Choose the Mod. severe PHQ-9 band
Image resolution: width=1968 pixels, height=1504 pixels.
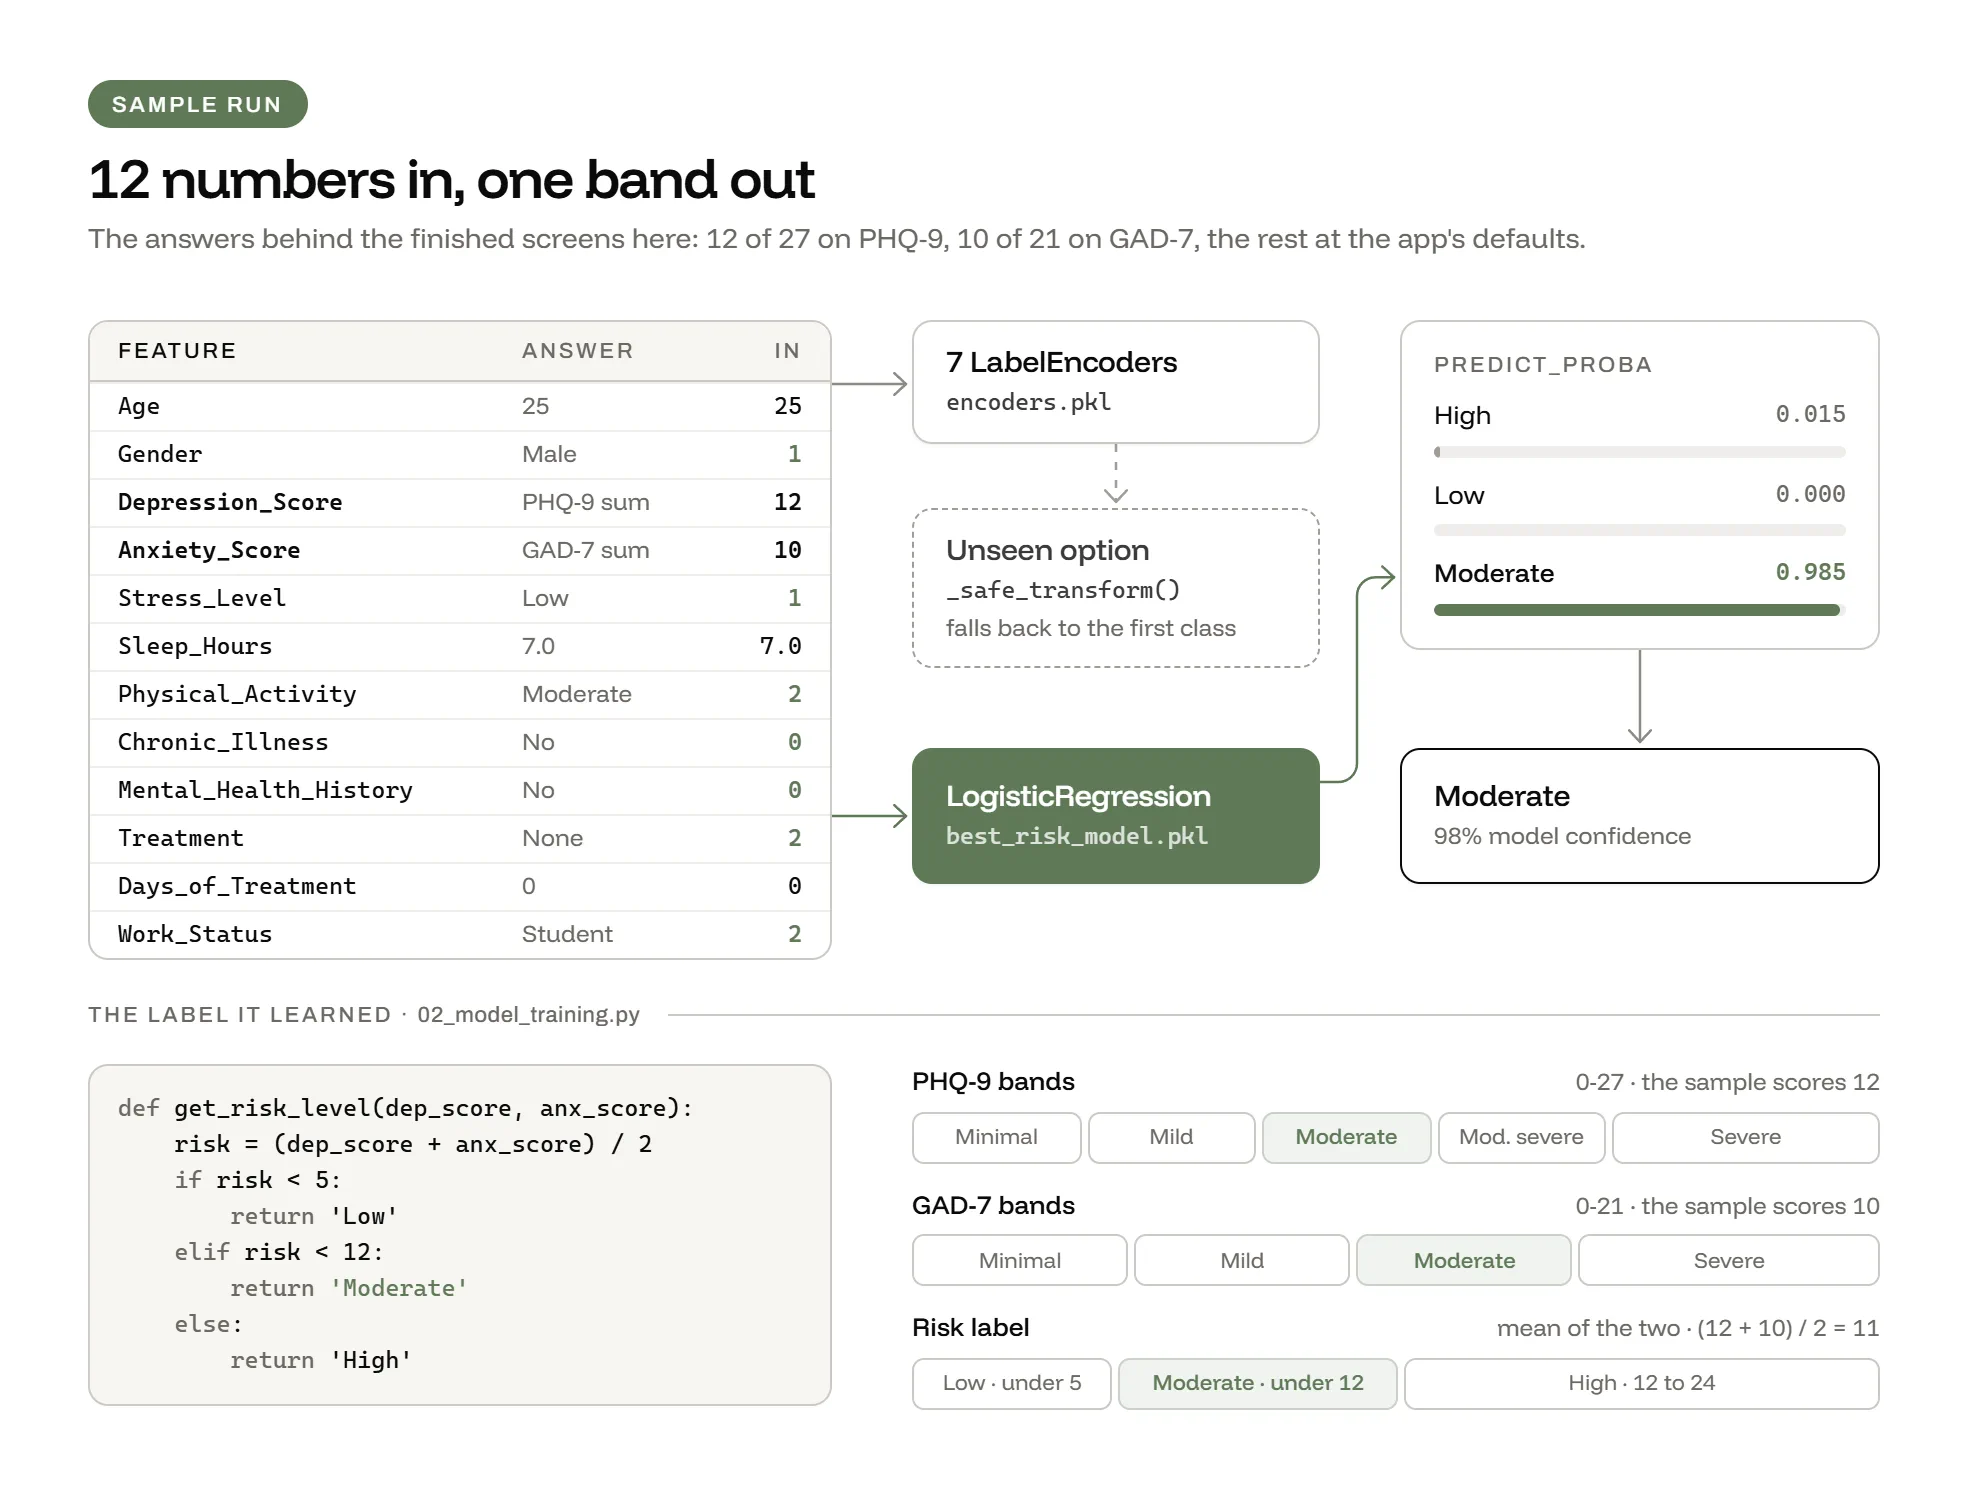[x=1521, y=1137]
